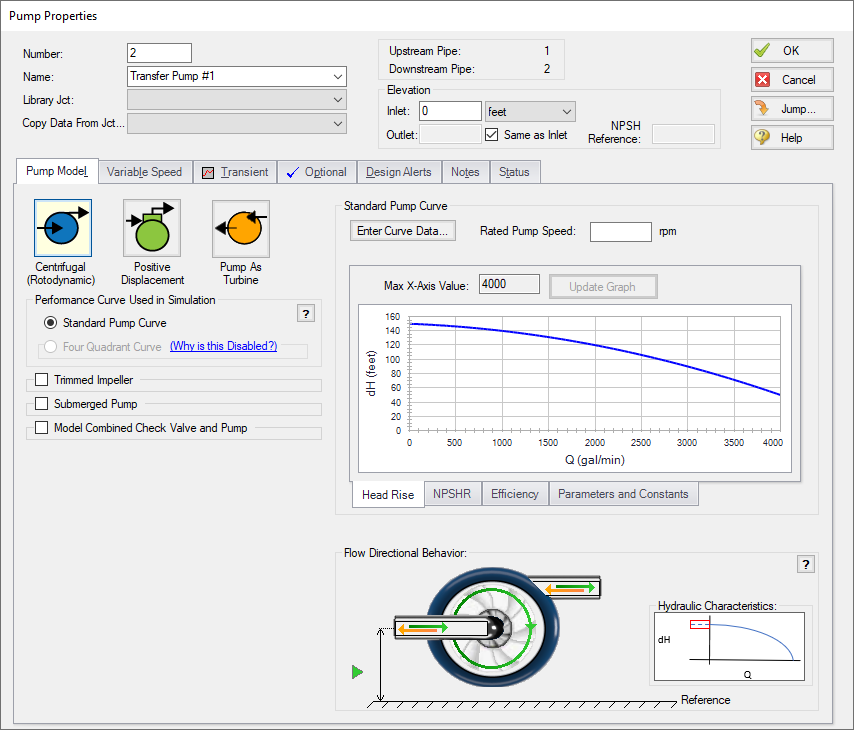Select the Positive Displacement pump icon
The height and width of the screenshot is (730, 854).
point(151,227)
